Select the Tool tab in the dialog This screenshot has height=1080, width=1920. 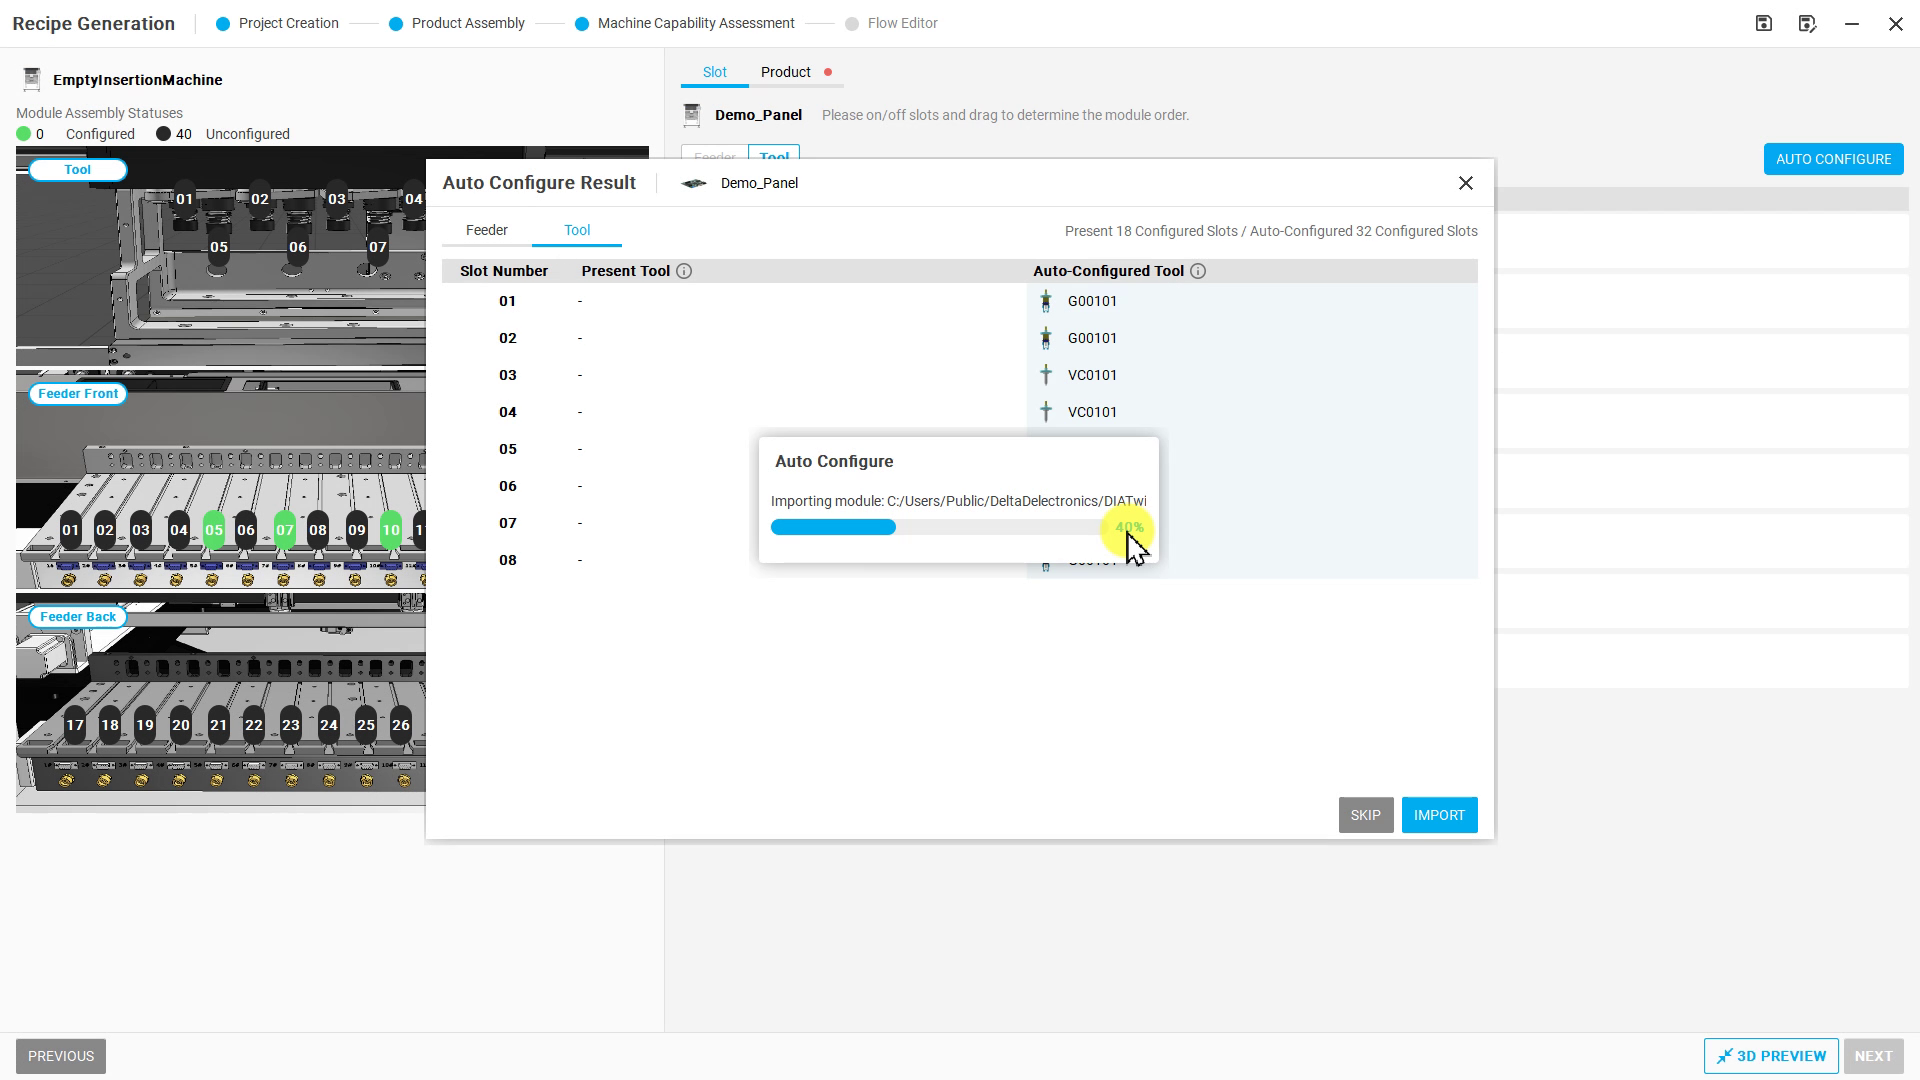tap(577, 230)
